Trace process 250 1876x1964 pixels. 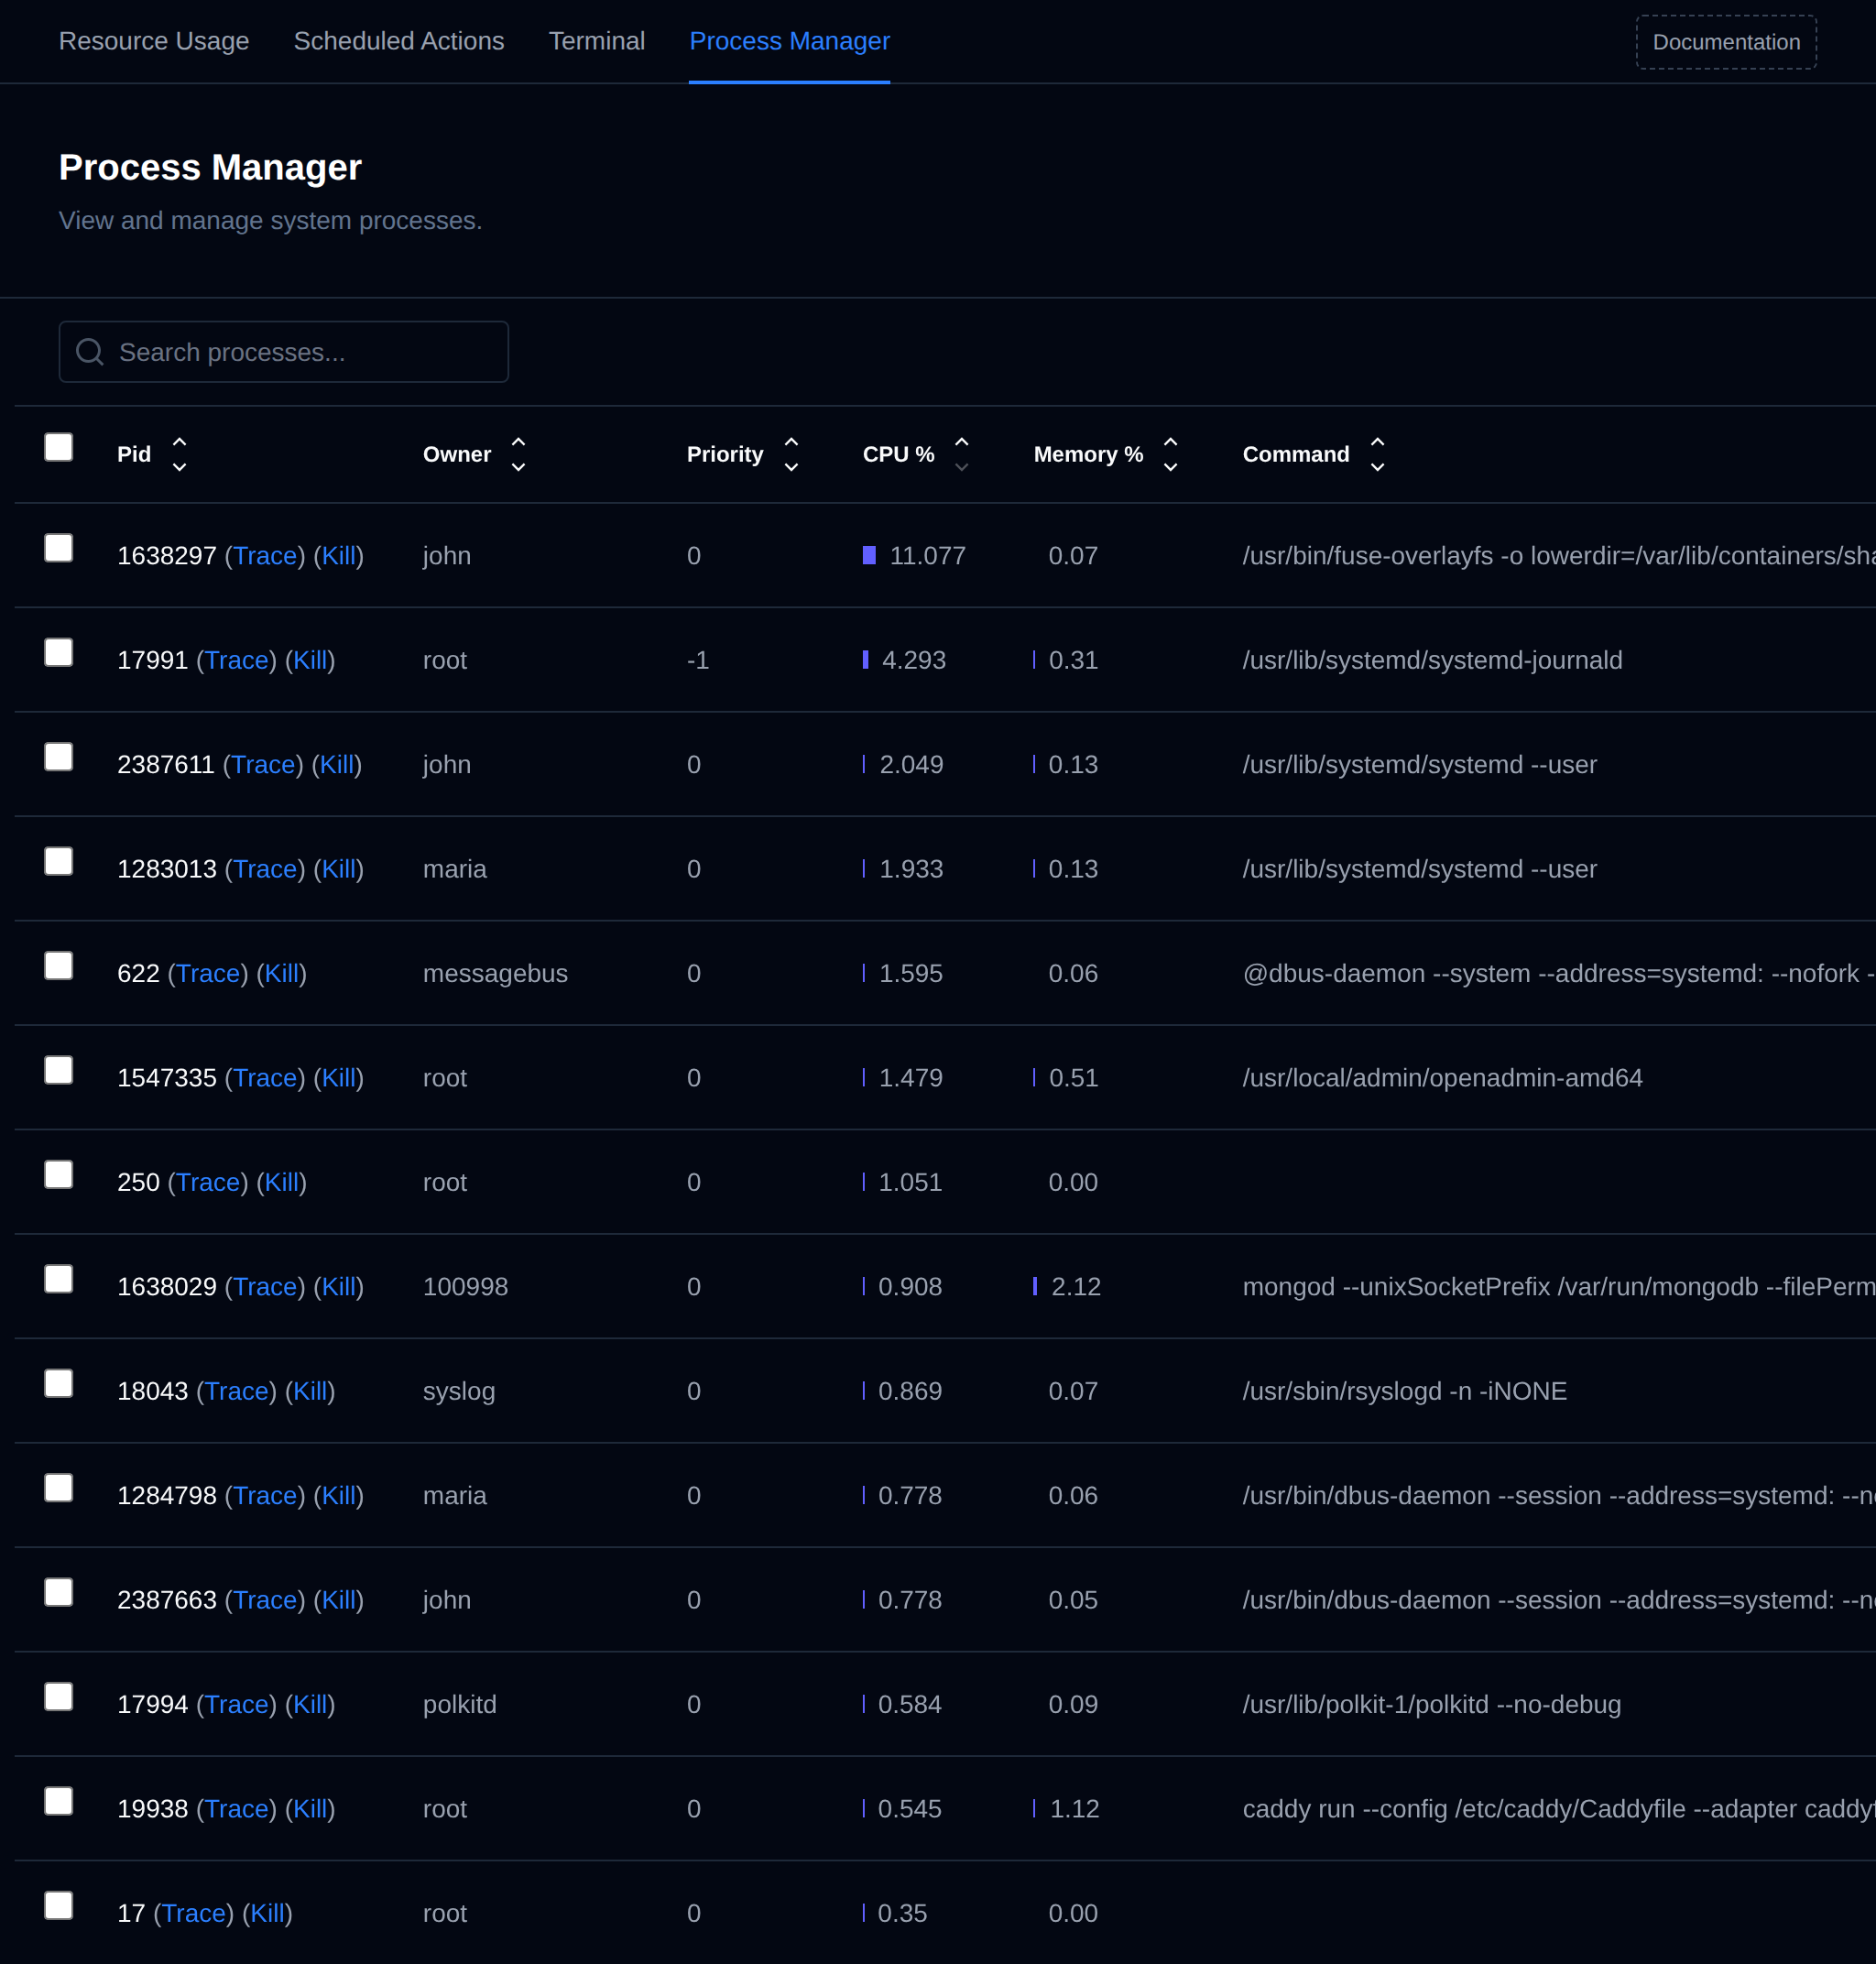point(208,1183)
